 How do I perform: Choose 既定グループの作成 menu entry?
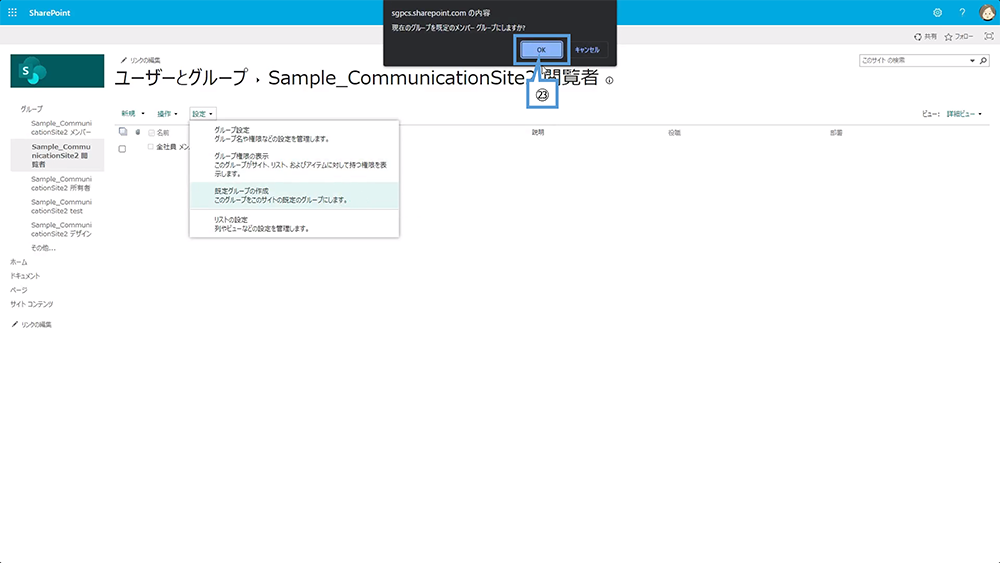click(x=294, y=195)
